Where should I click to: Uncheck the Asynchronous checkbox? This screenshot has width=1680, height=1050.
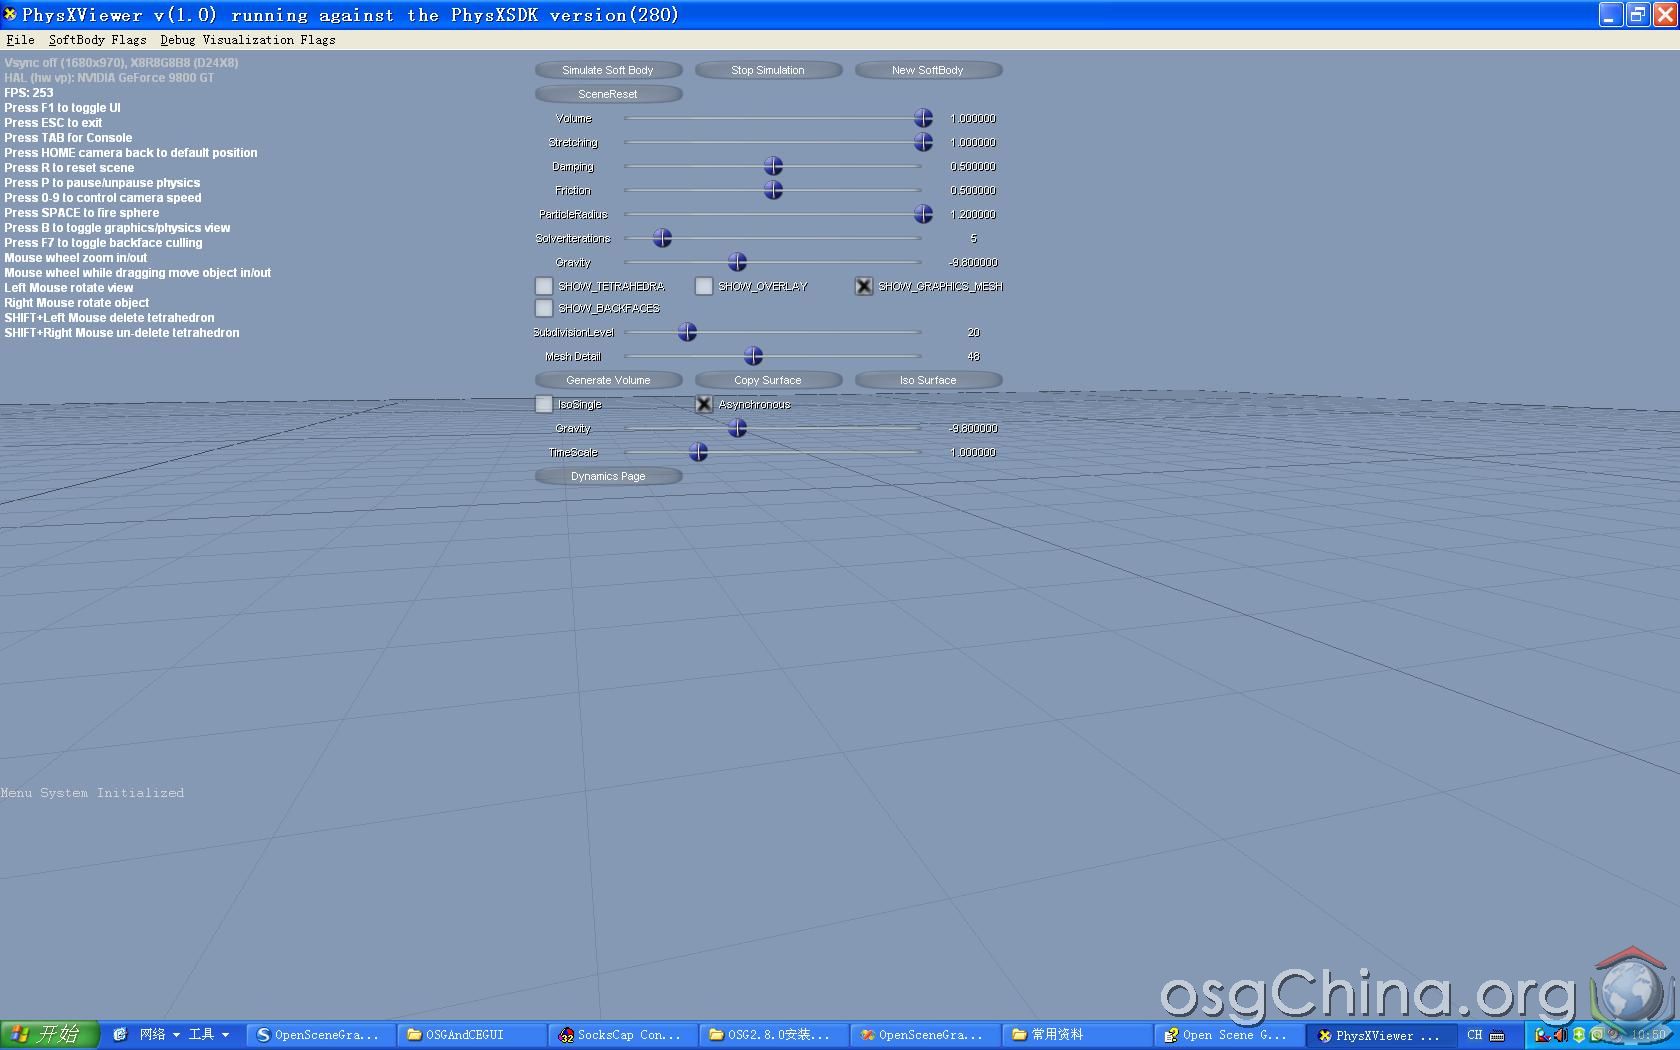pyautogui.click(x=704, y=404)
